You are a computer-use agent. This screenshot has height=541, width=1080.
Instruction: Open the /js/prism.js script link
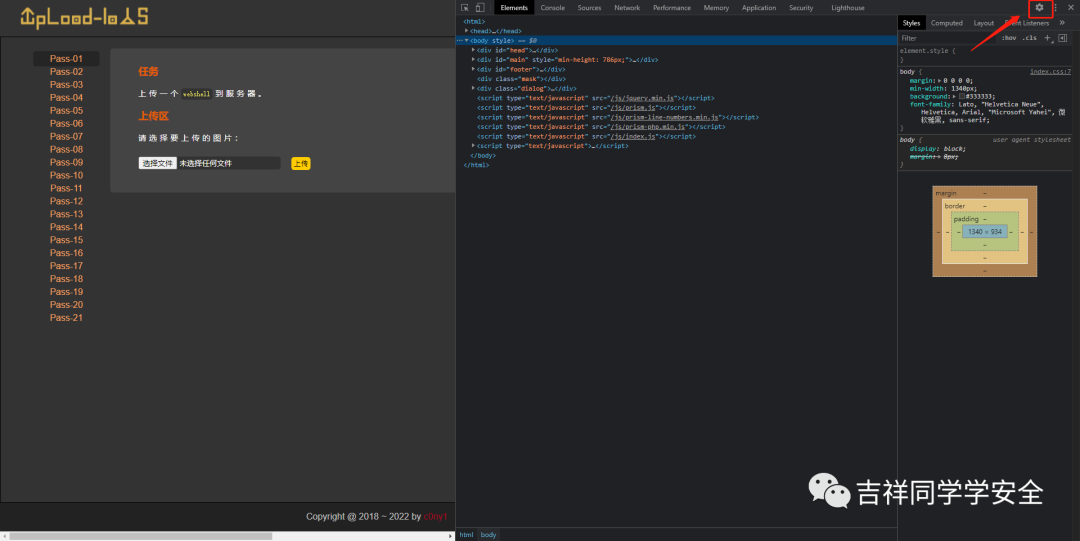click(635, 108)
